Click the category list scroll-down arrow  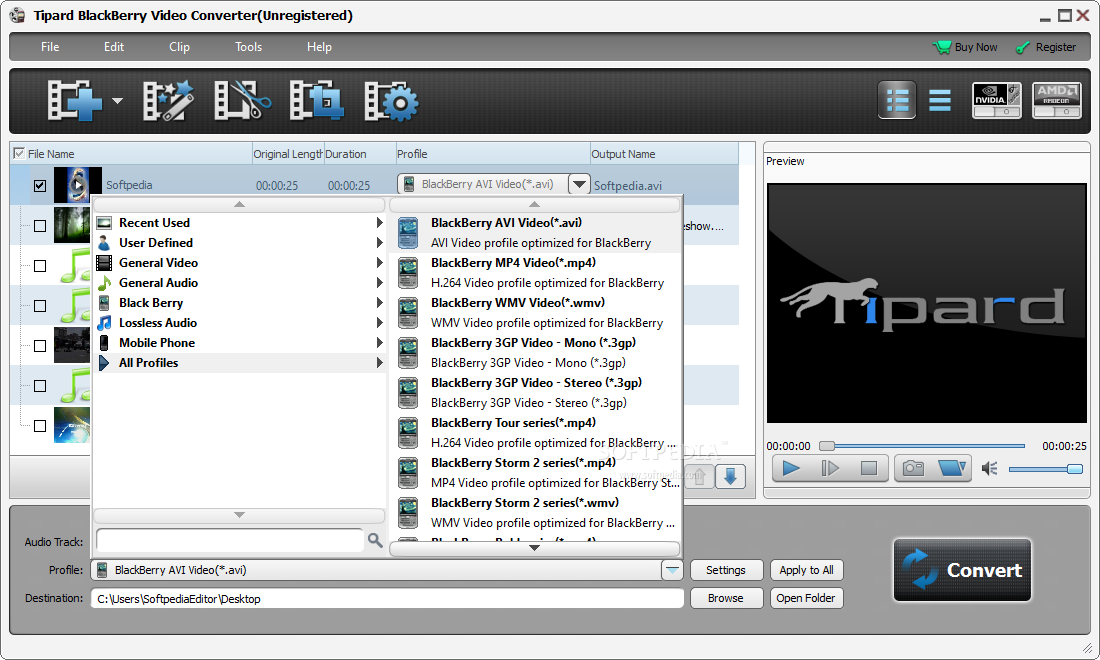point(239,515)
